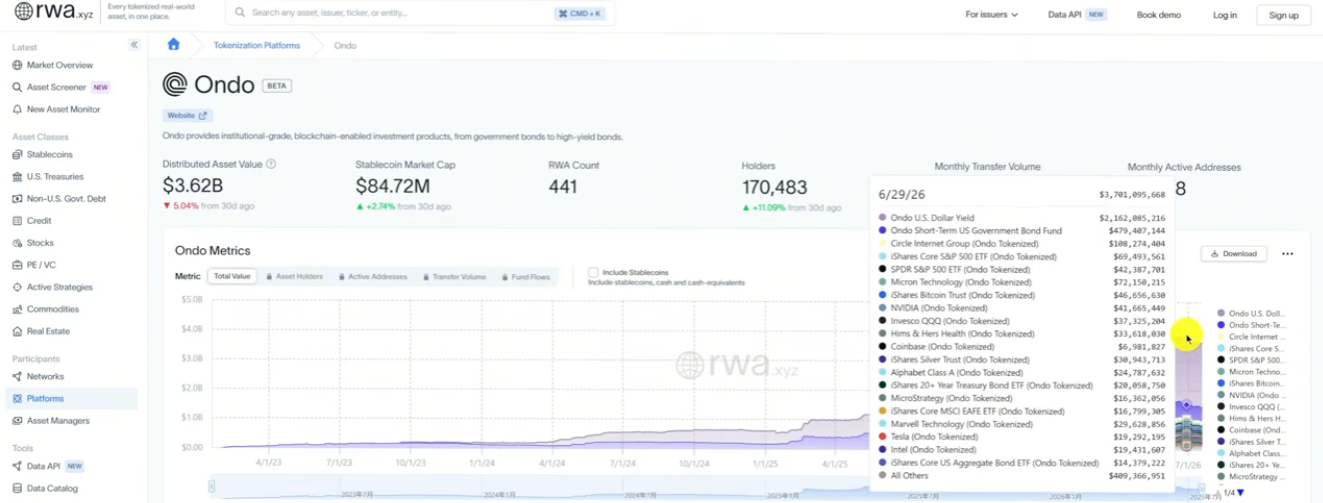The image size is (1323, 503).
Task: Click the search magnifier icon
Action: click(241, 14)
